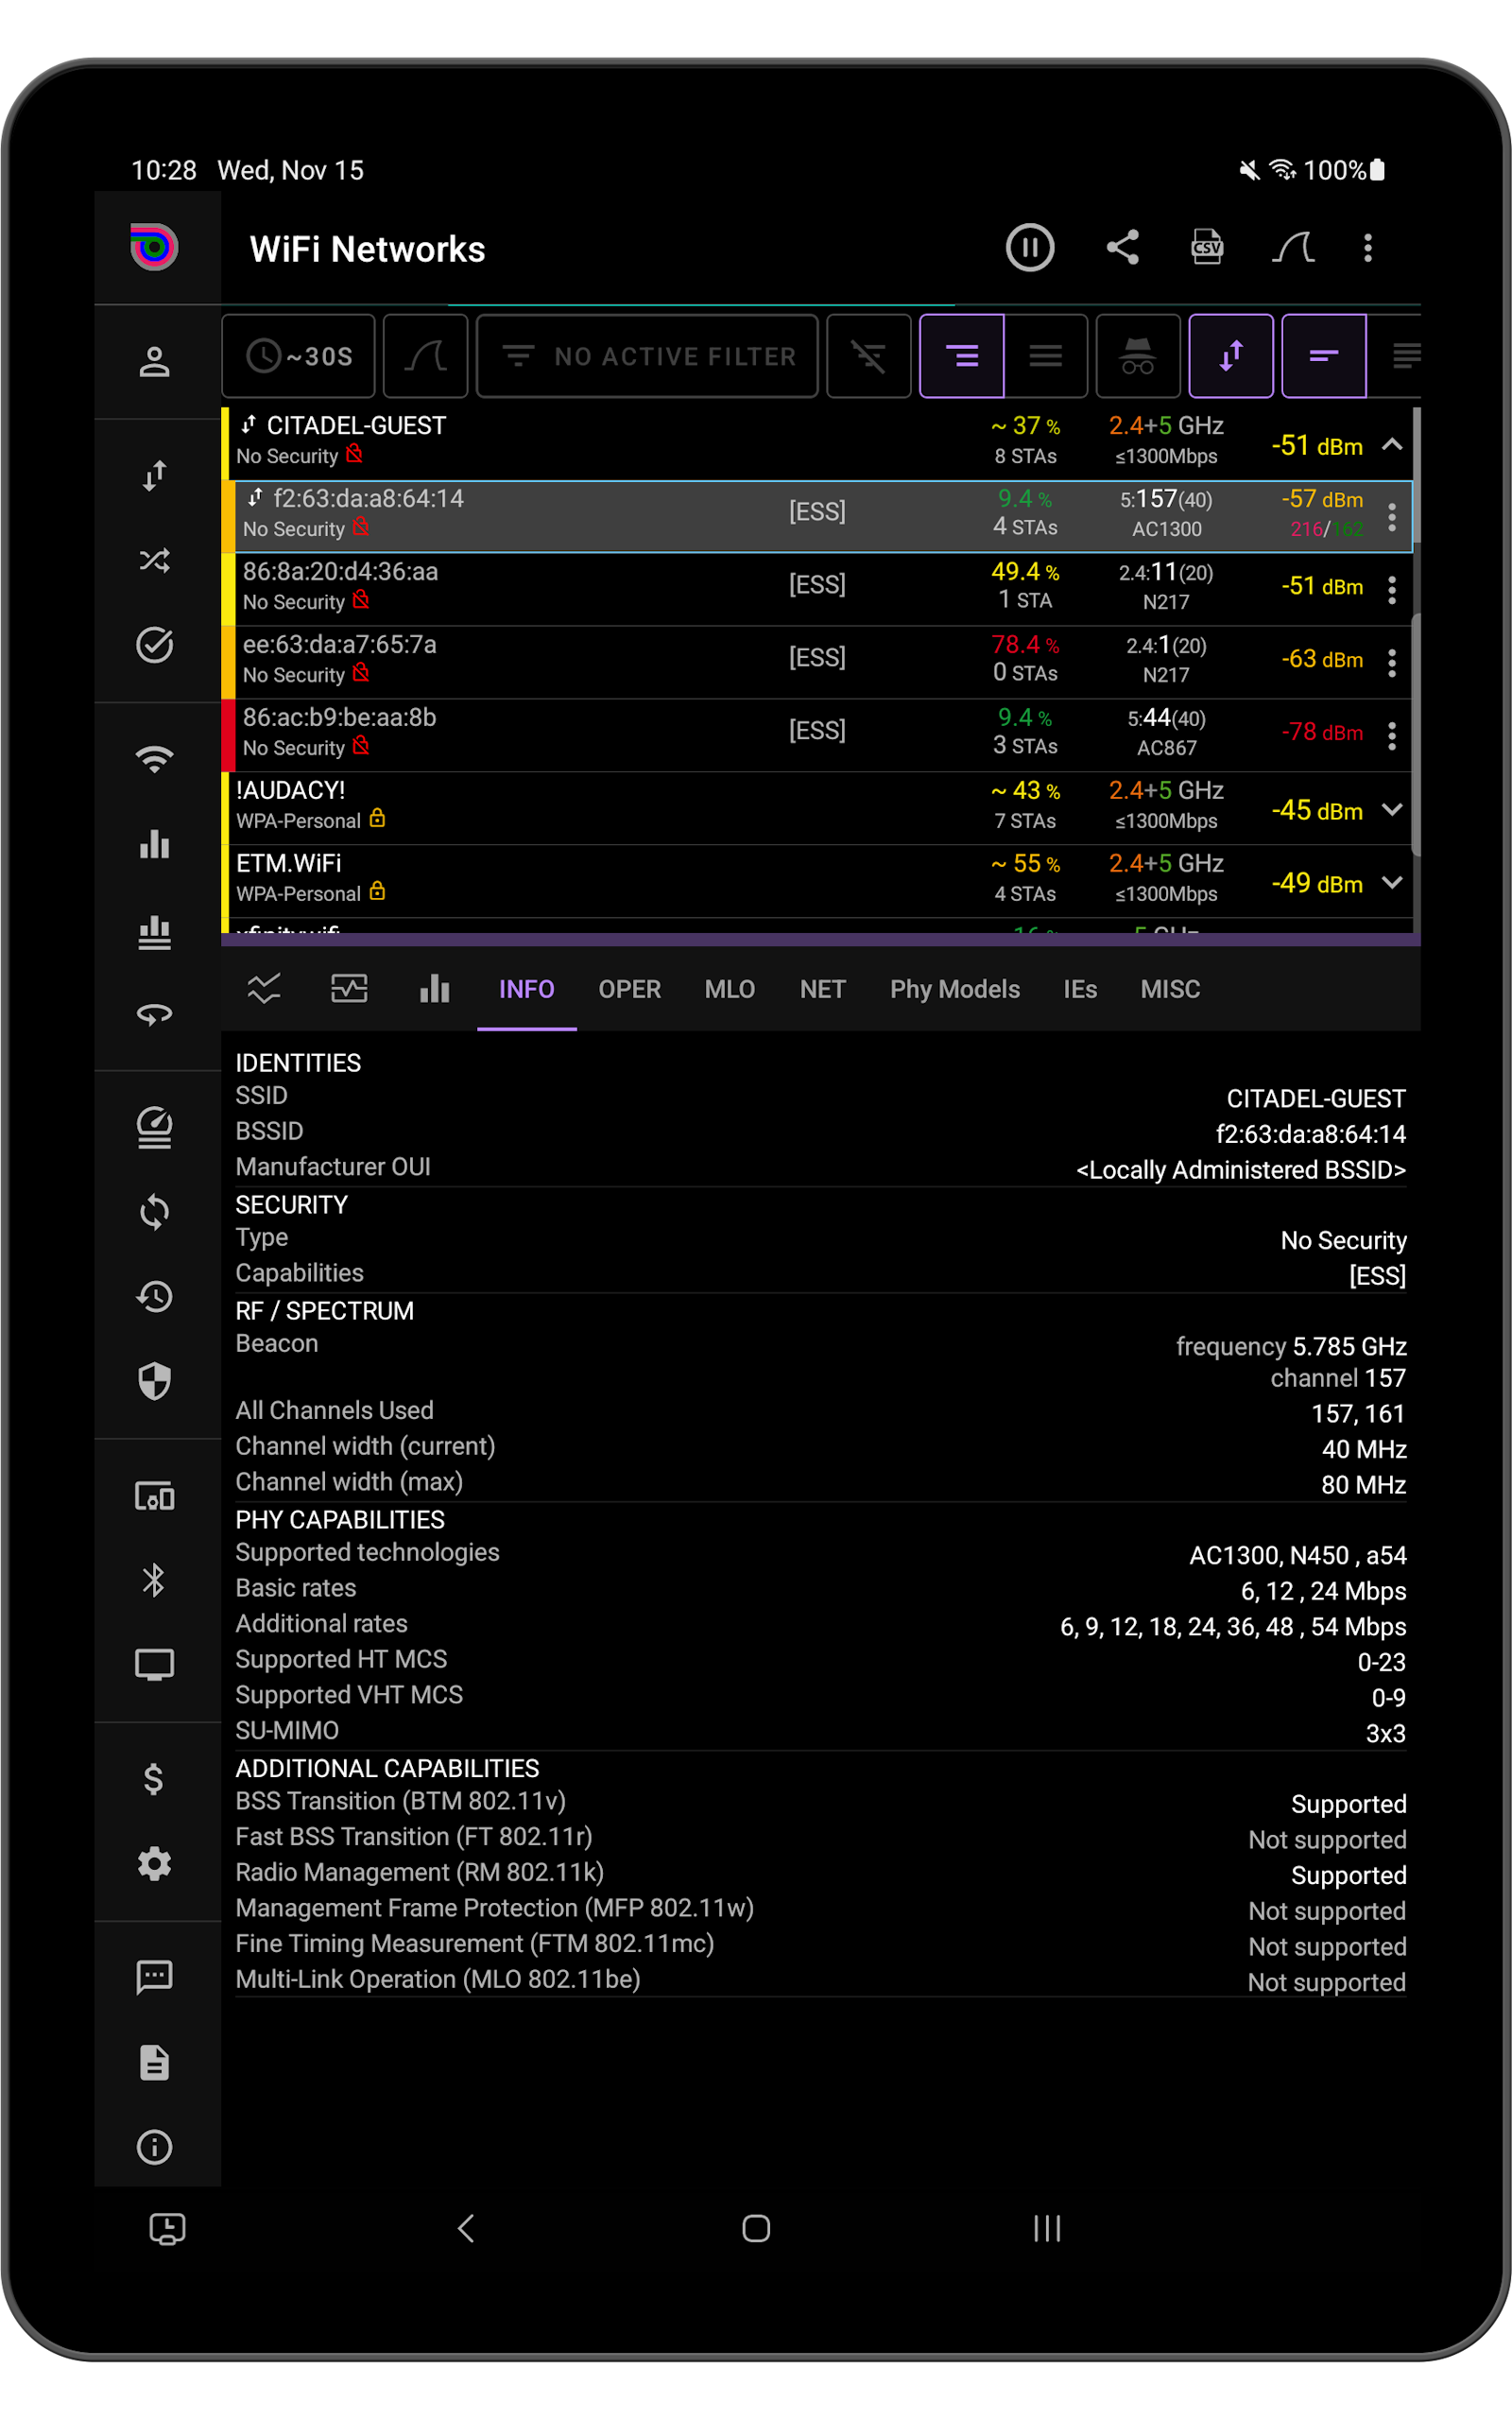Open the share options
This screenshot has width=1512, height=2420.
pyautogui.click(x=1123, y=248)
